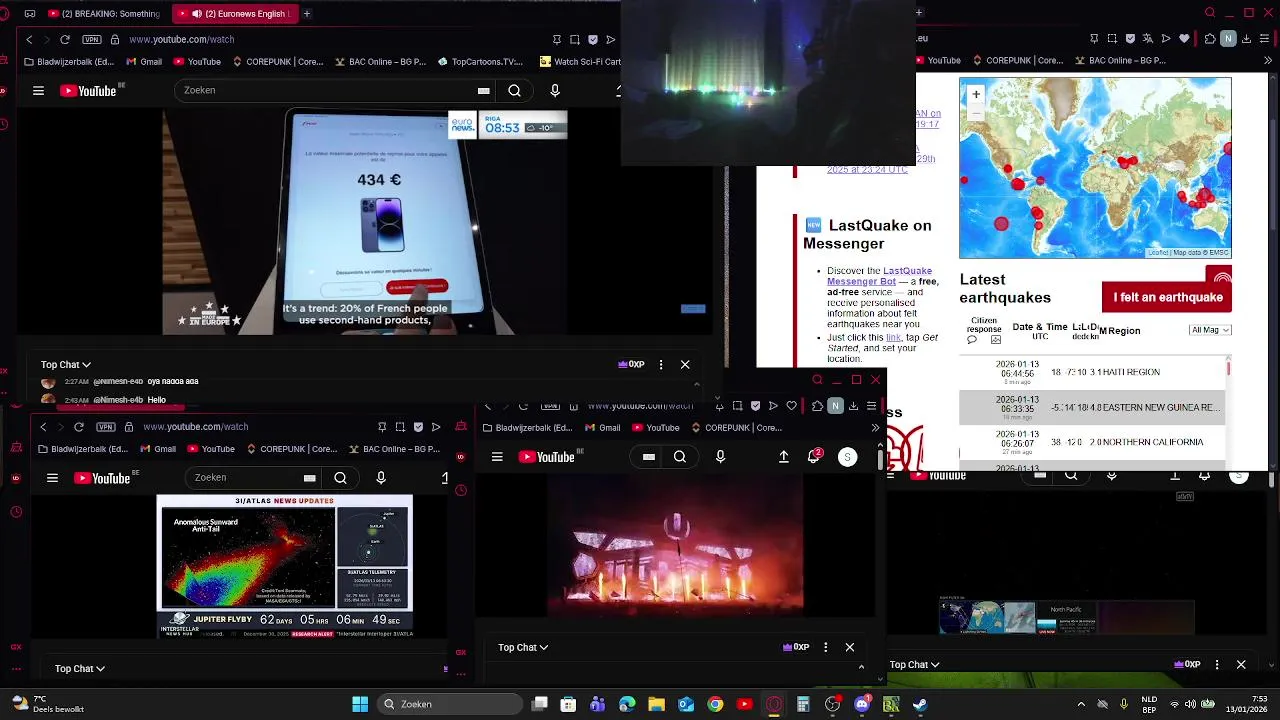
Task: Select HAITI REGION earthquake row
Action: tap(1092, 372)
